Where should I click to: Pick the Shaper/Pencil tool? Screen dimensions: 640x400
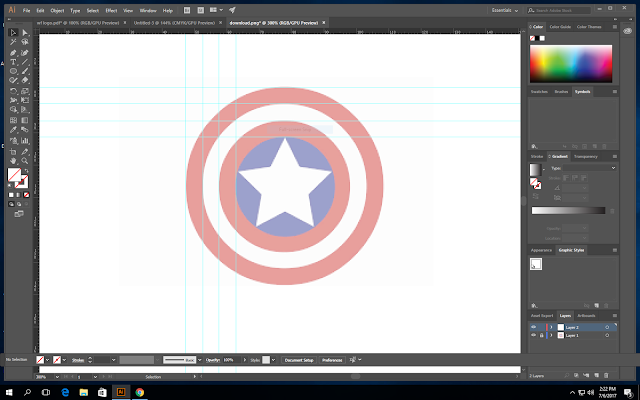(x=13, y=80)
